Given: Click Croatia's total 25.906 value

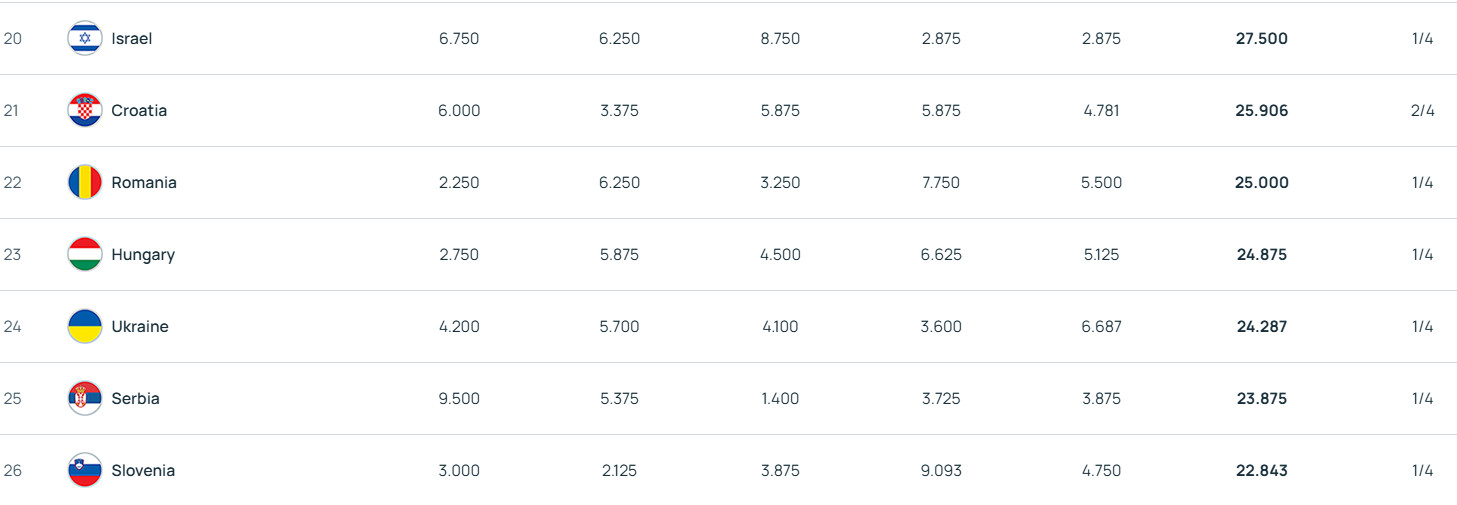Looking at the screenshot, I should click(1261, 110).
